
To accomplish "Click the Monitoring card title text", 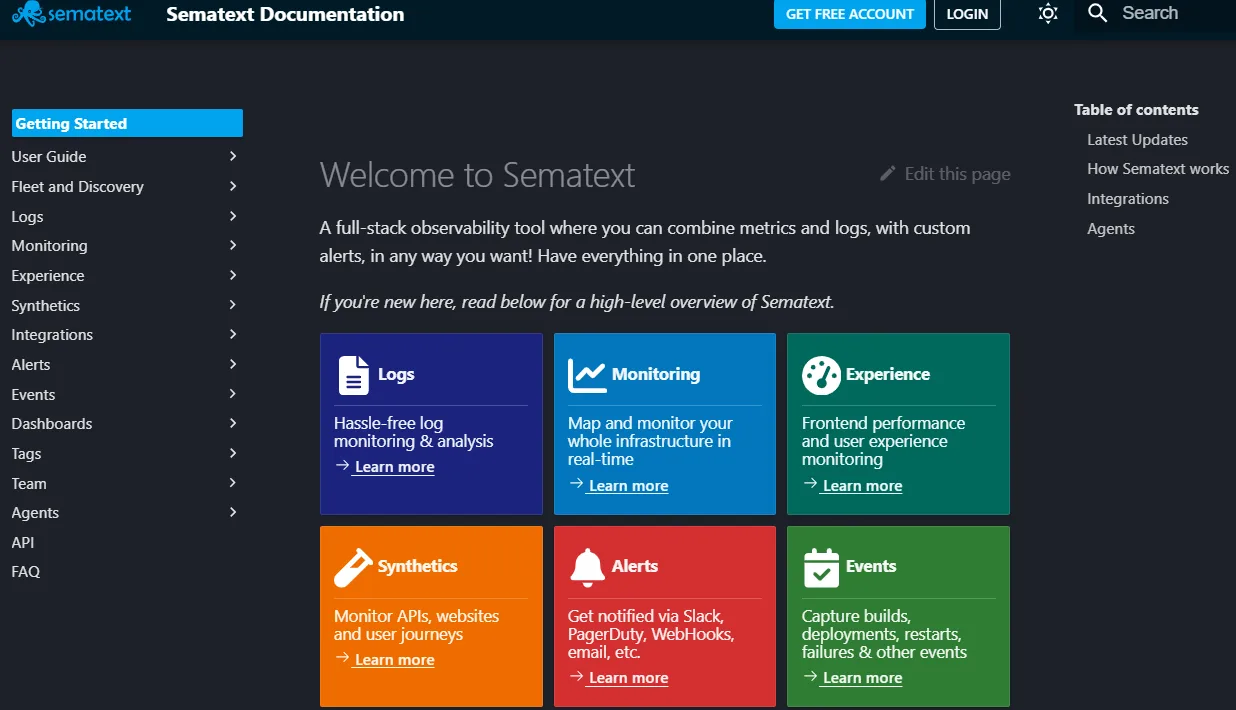I will pos(656,374).
